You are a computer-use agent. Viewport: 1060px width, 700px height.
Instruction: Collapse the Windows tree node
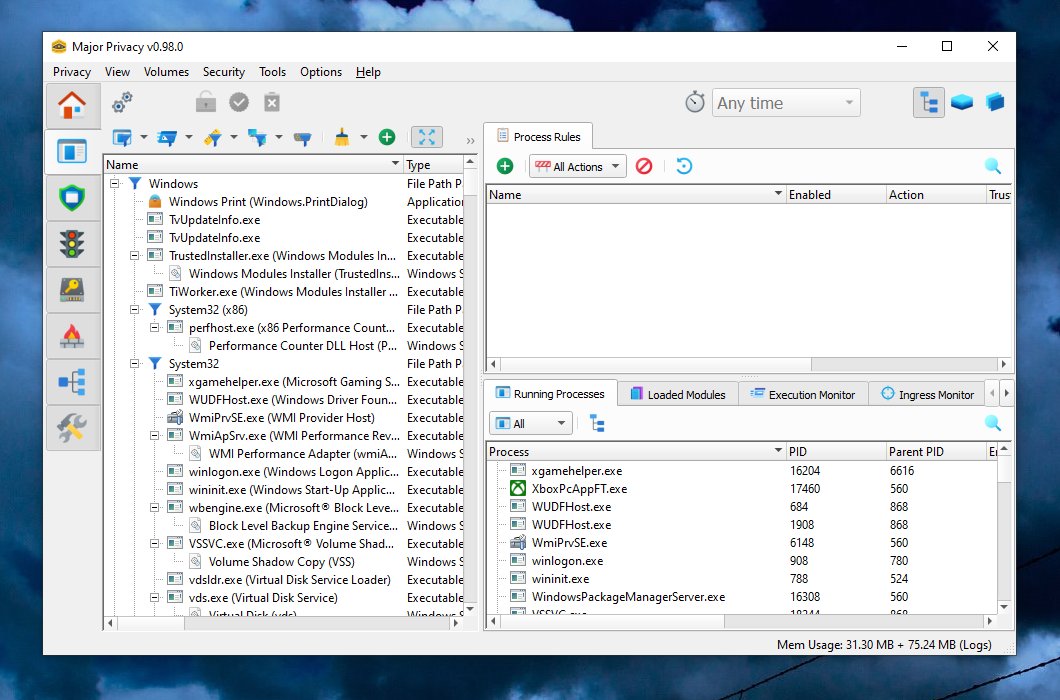point(115,183)
